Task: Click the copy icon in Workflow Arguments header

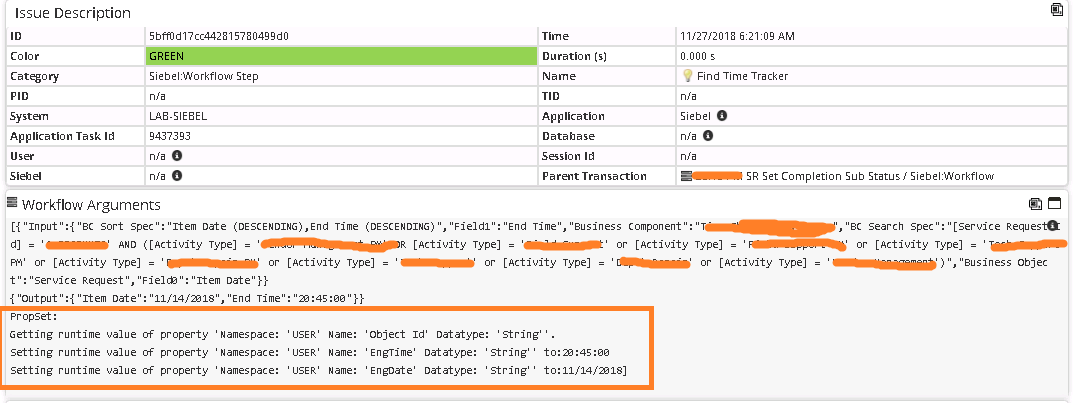Action: (1036, 204)
